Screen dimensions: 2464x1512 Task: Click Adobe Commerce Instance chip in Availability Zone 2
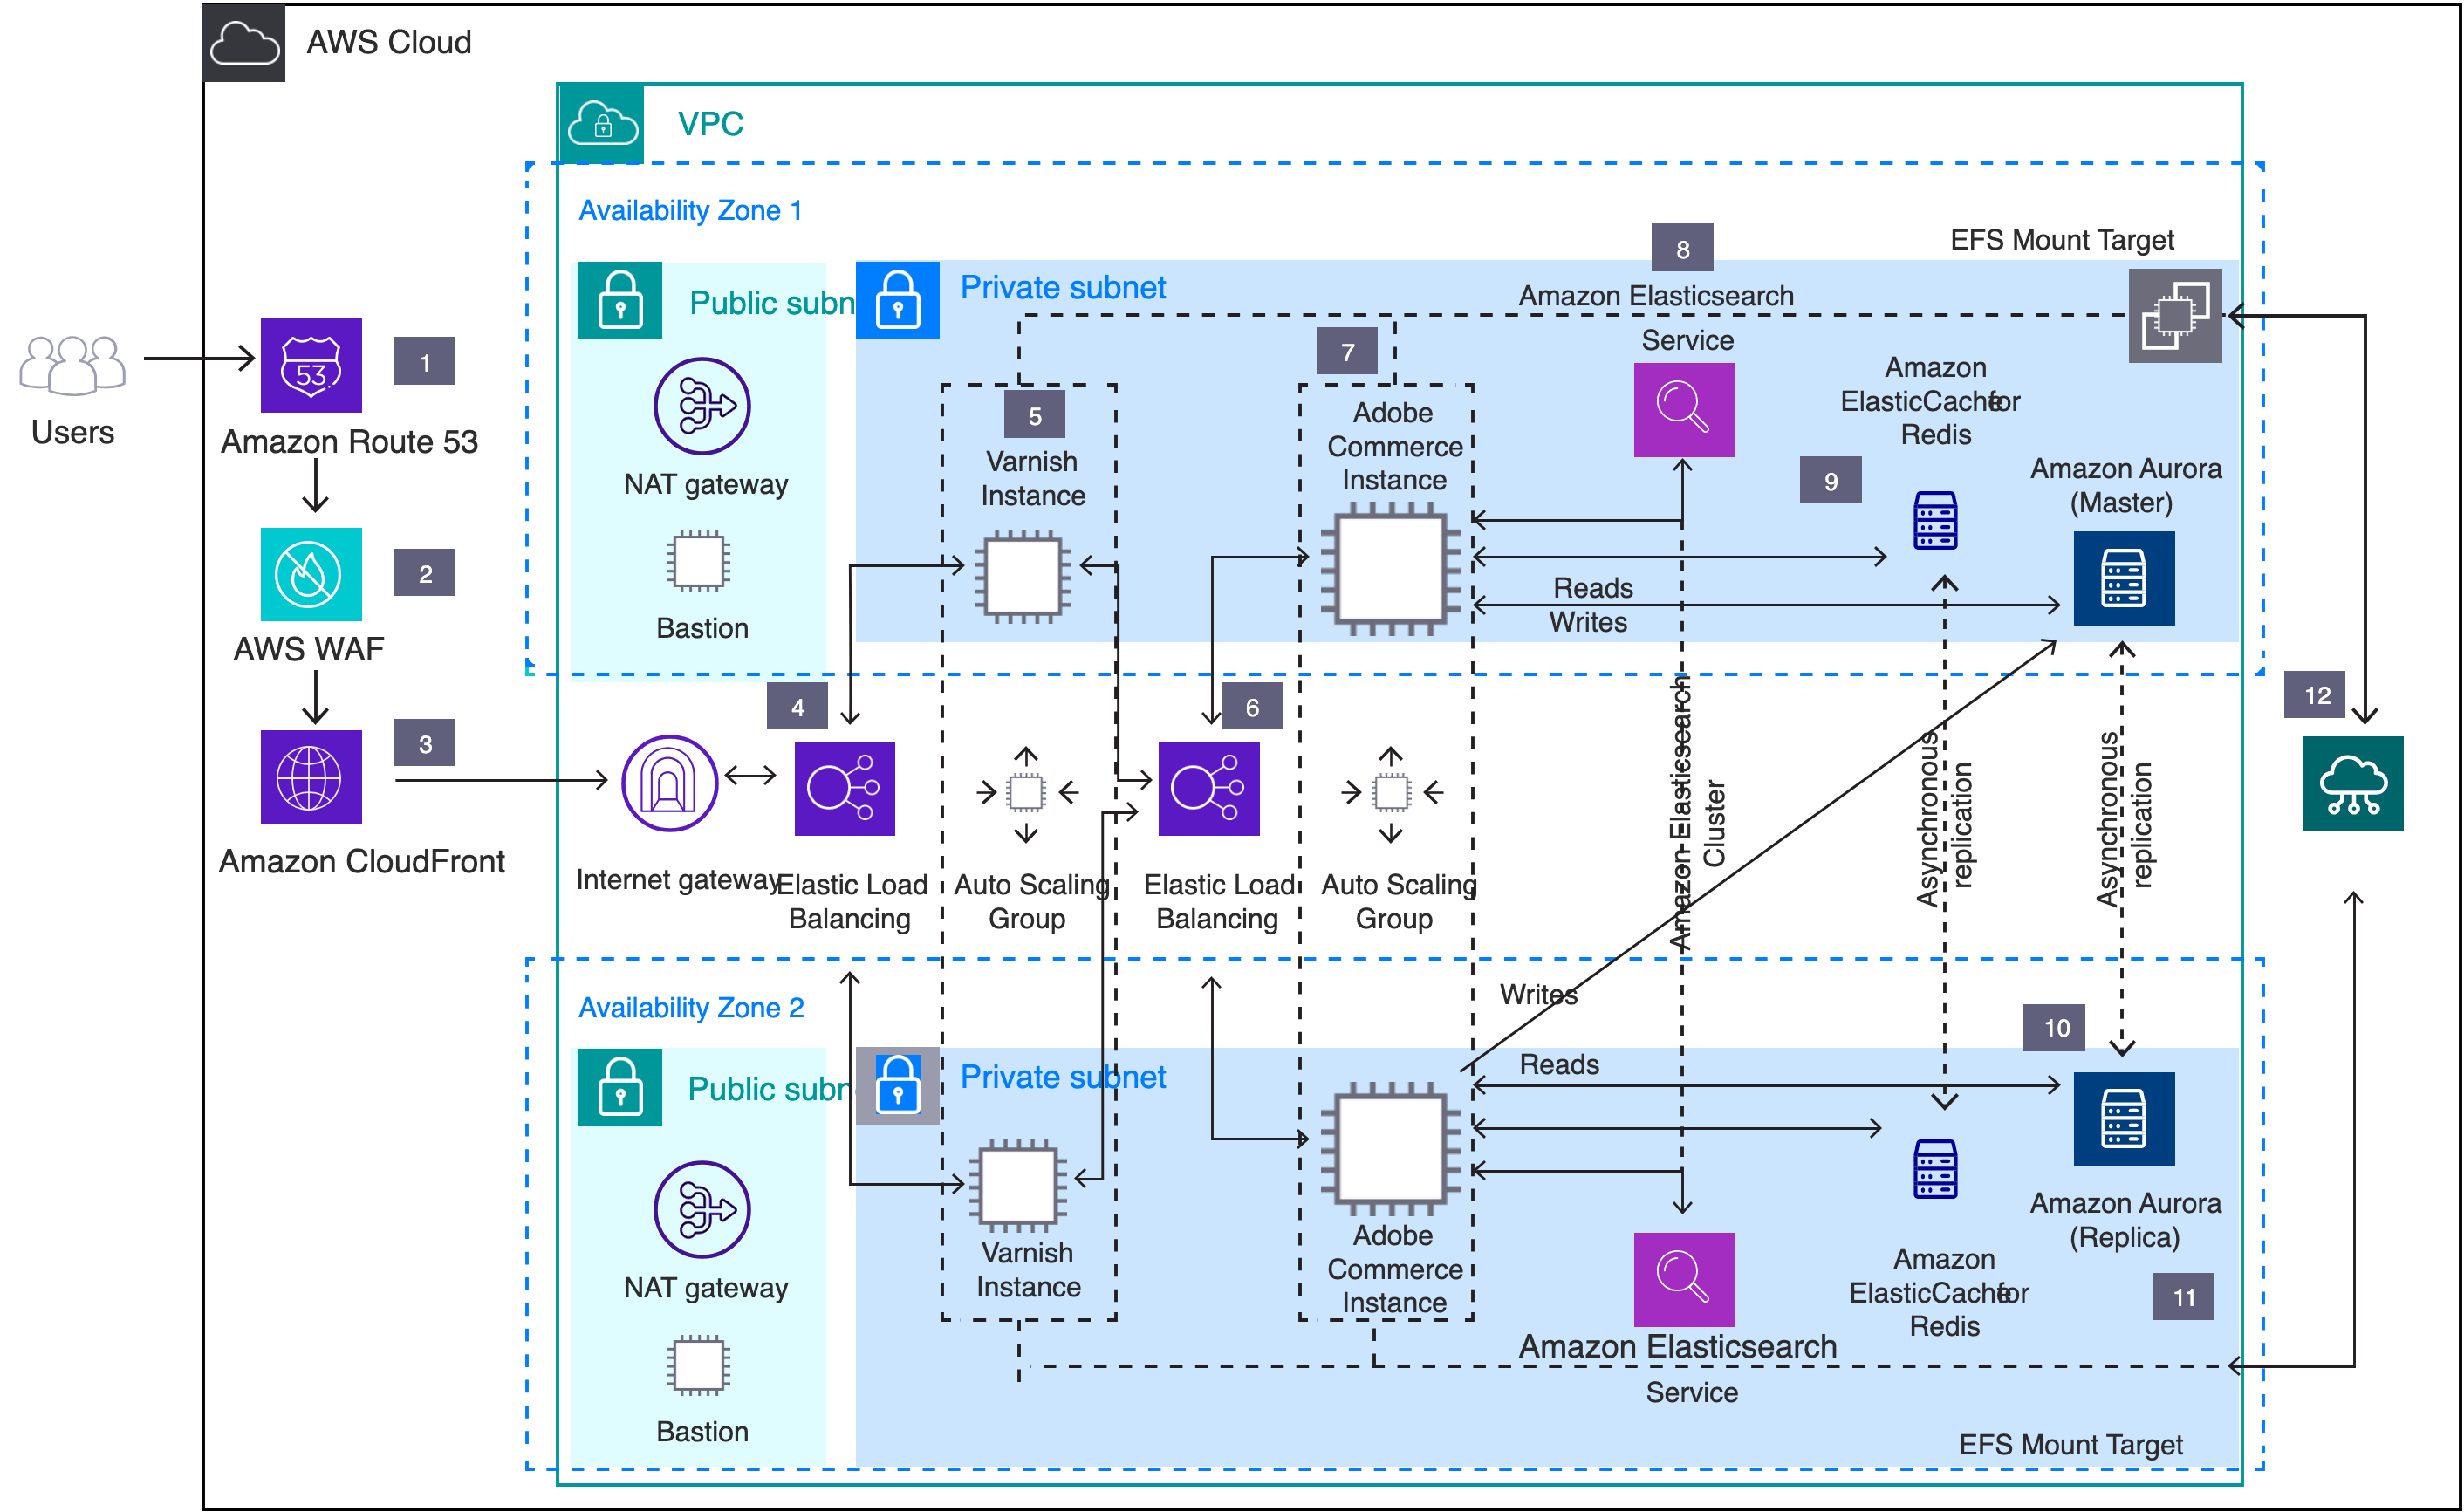click(1391, 1148)
